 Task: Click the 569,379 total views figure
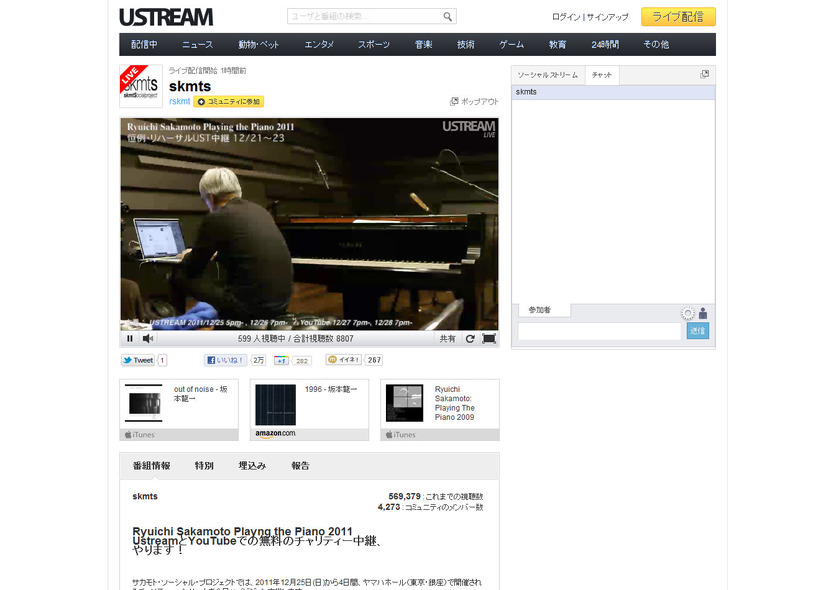(x=405, y=496)
